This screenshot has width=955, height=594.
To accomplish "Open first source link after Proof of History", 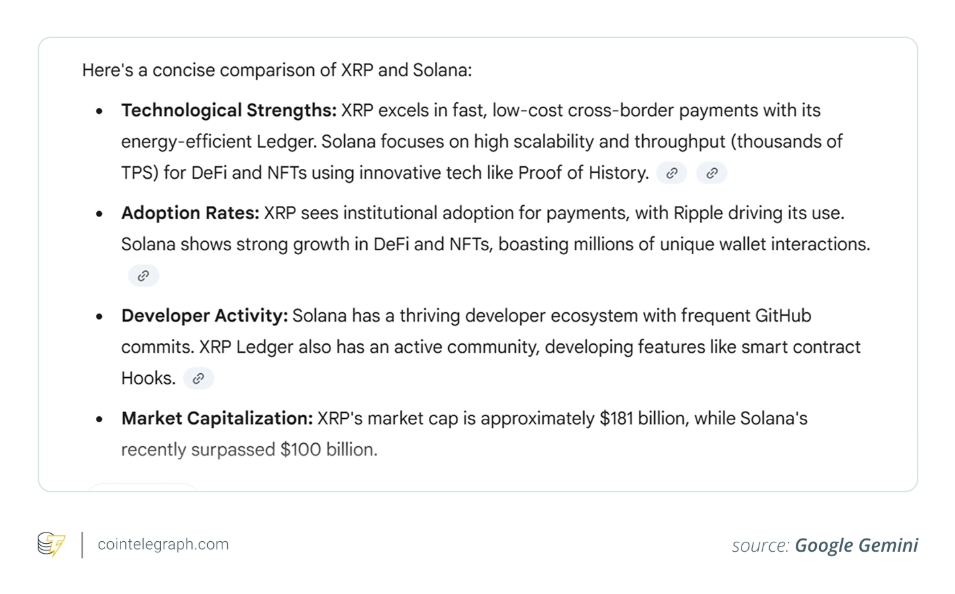I will pyautogui.click(x=672, y=173).
